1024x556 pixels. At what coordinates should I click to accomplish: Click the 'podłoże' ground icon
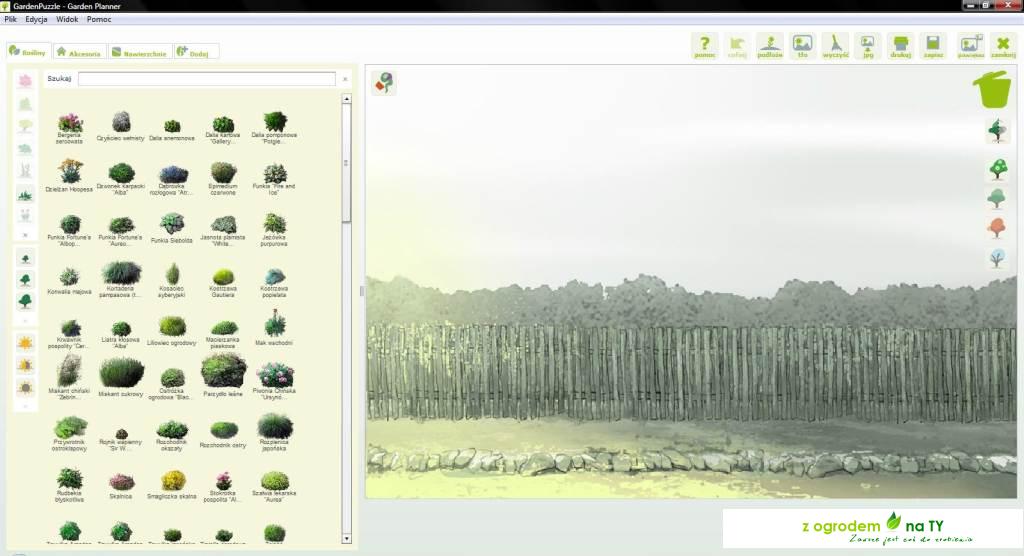770,46
